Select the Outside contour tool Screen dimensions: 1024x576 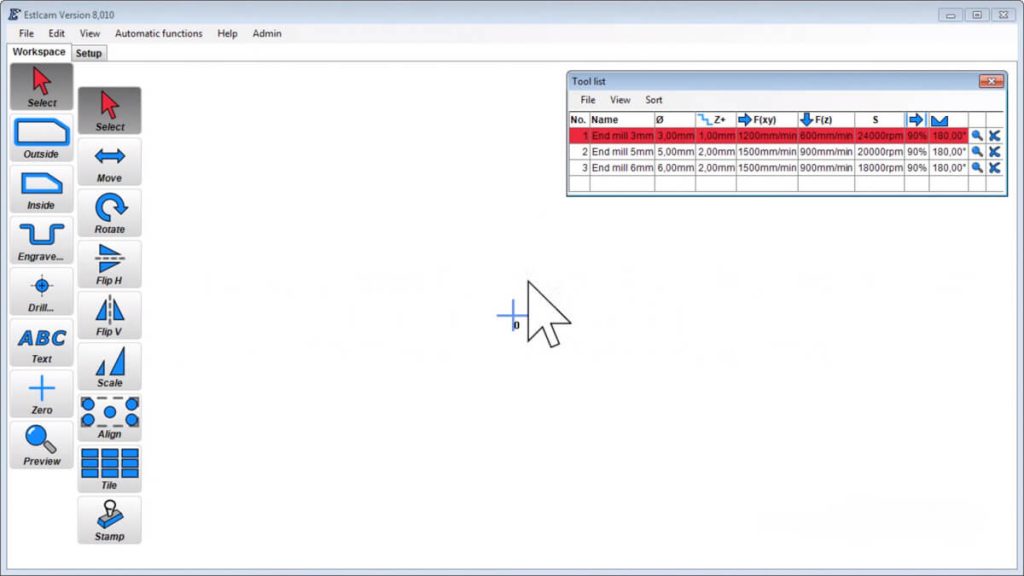click(41, 138)
